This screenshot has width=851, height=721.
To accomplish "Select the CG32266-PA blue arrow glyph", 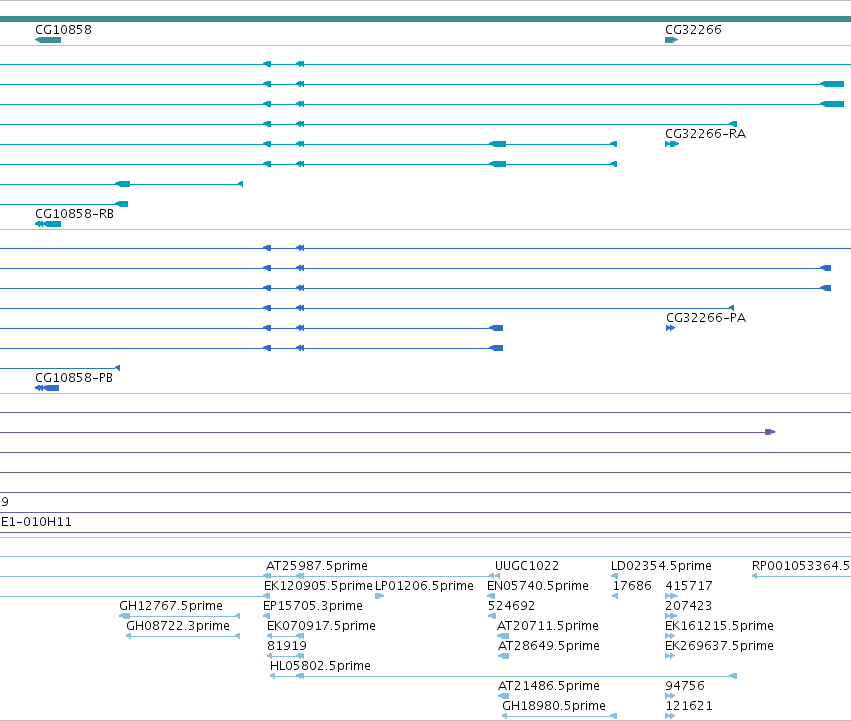I will click(x=670, y=328).
